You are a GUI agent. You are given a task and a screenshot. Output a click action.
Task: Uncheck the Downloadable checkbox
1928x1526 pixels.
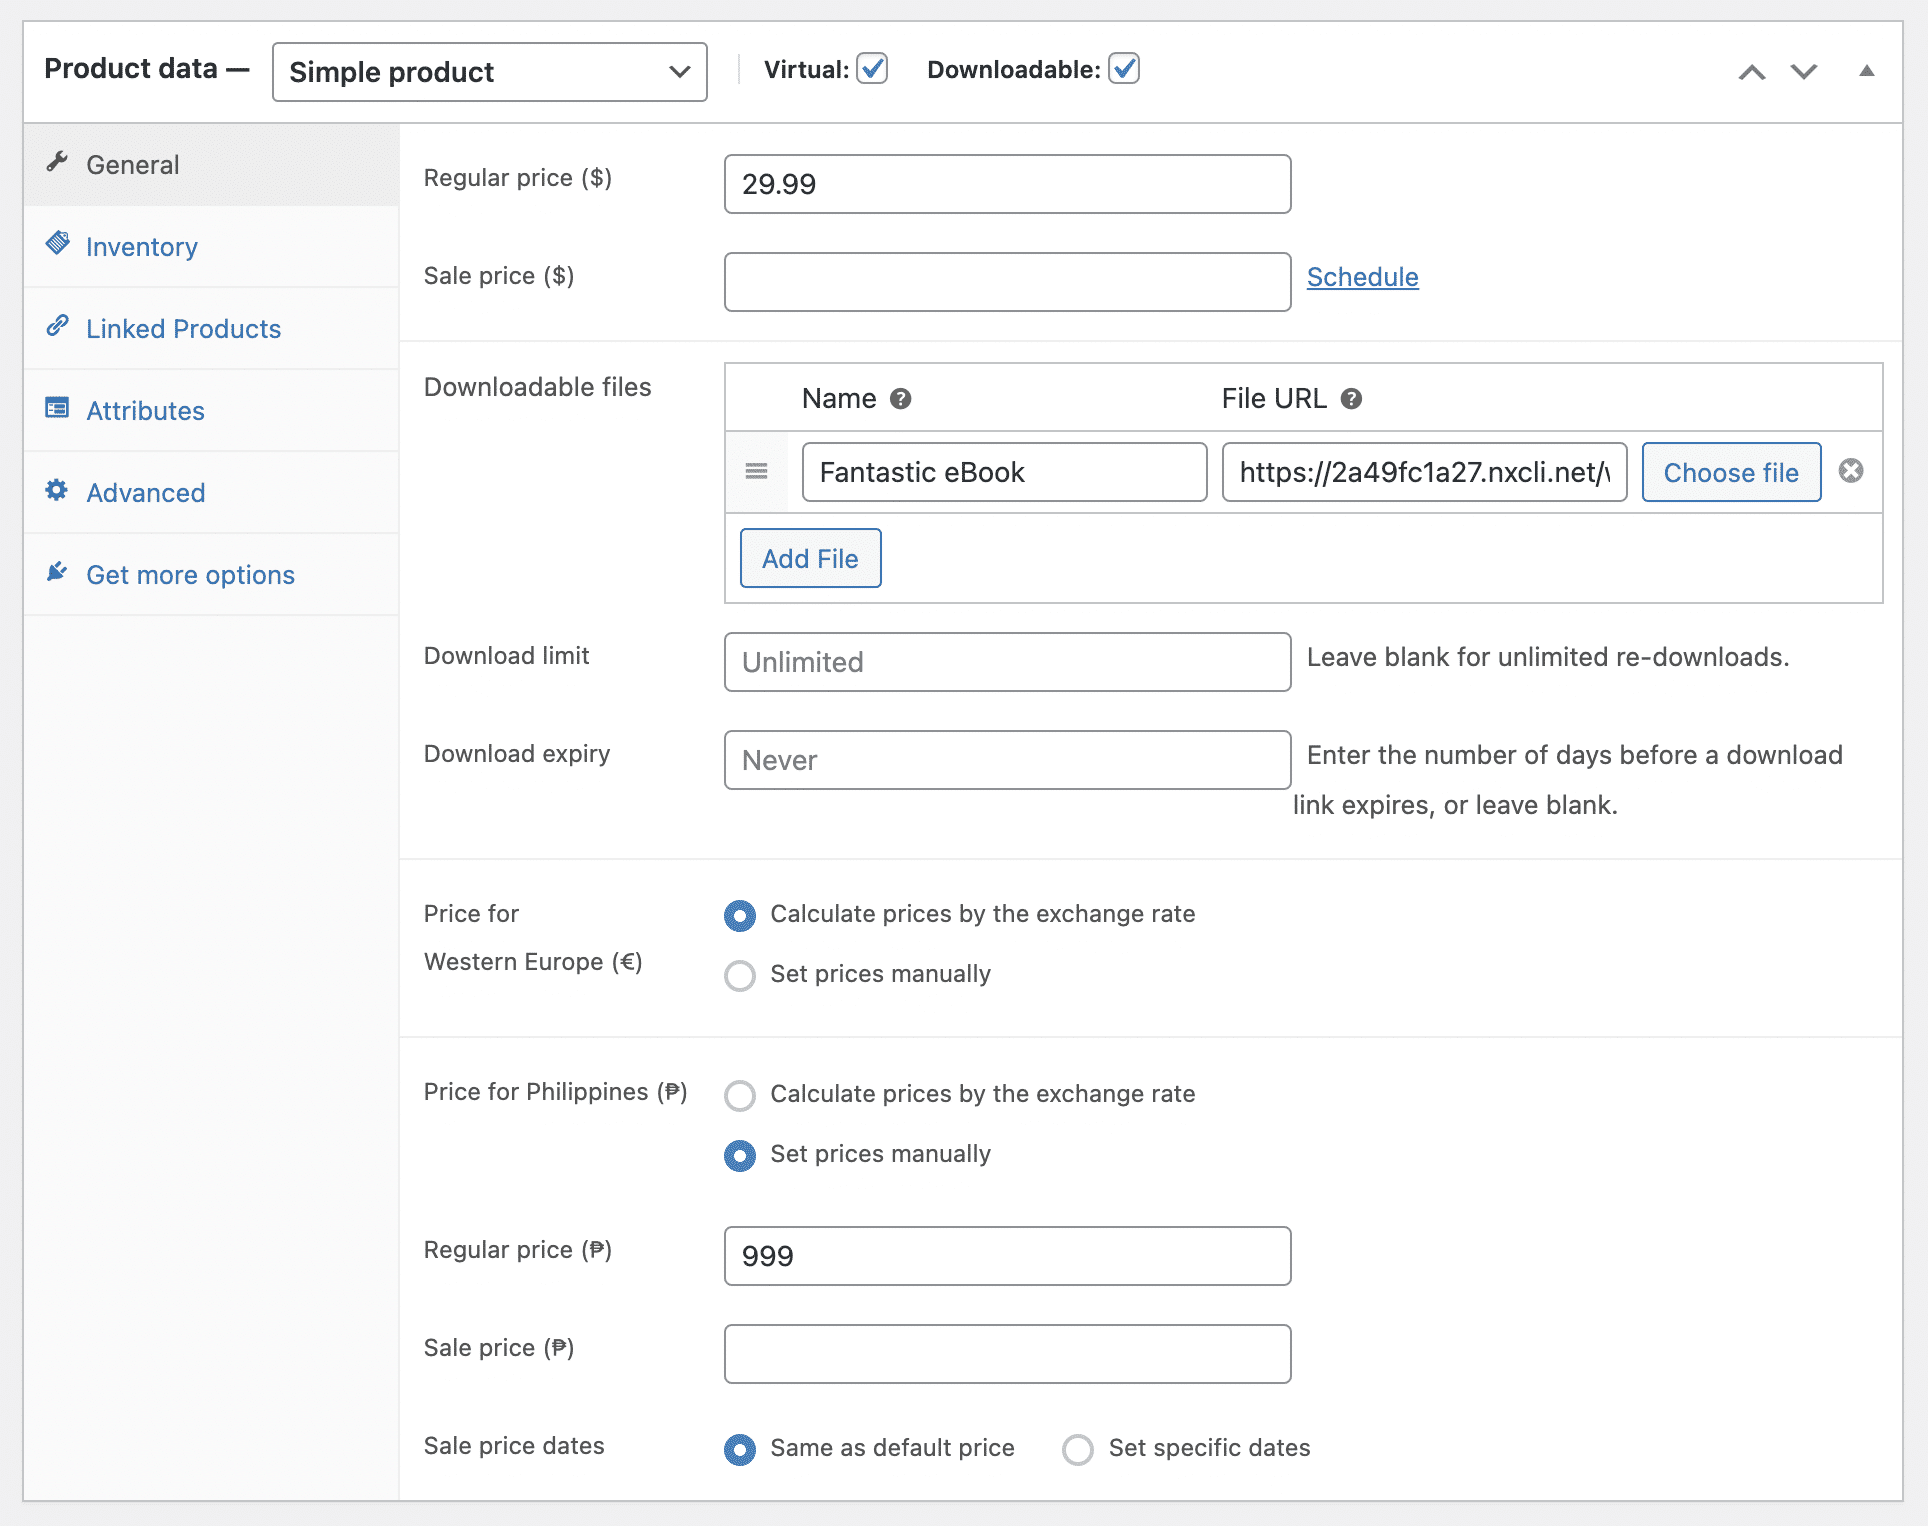(1124, 69)
